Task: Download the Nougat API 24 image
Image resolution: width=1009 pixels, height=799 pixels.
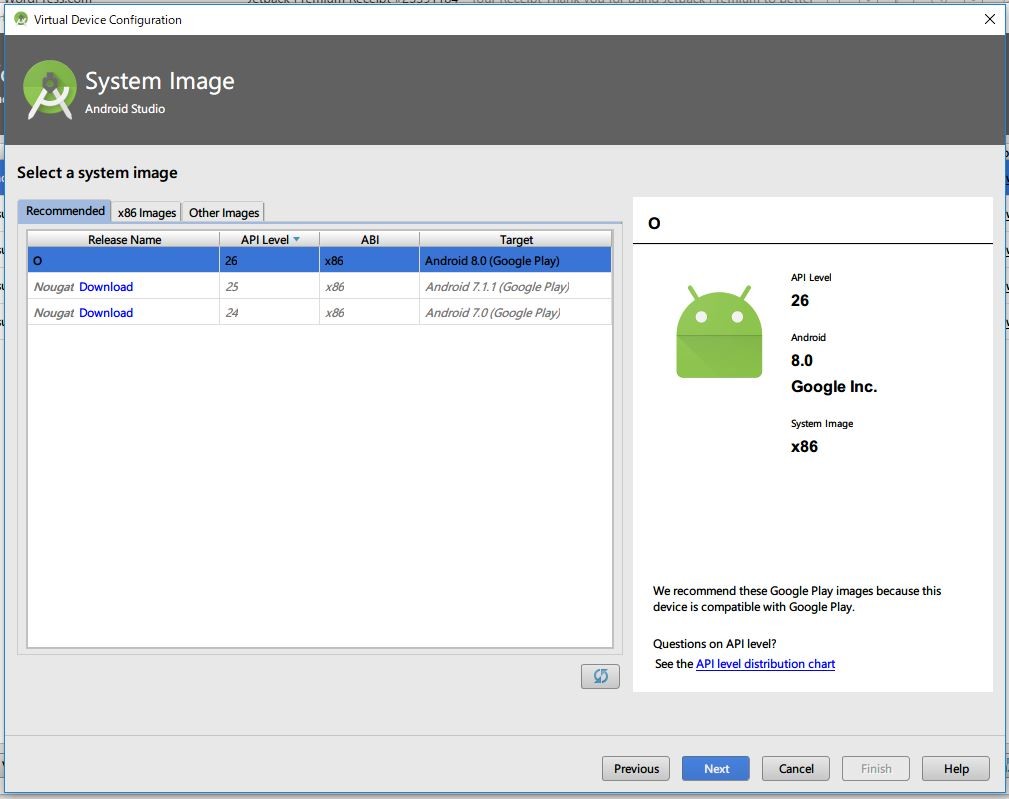Action: point(106,313)
